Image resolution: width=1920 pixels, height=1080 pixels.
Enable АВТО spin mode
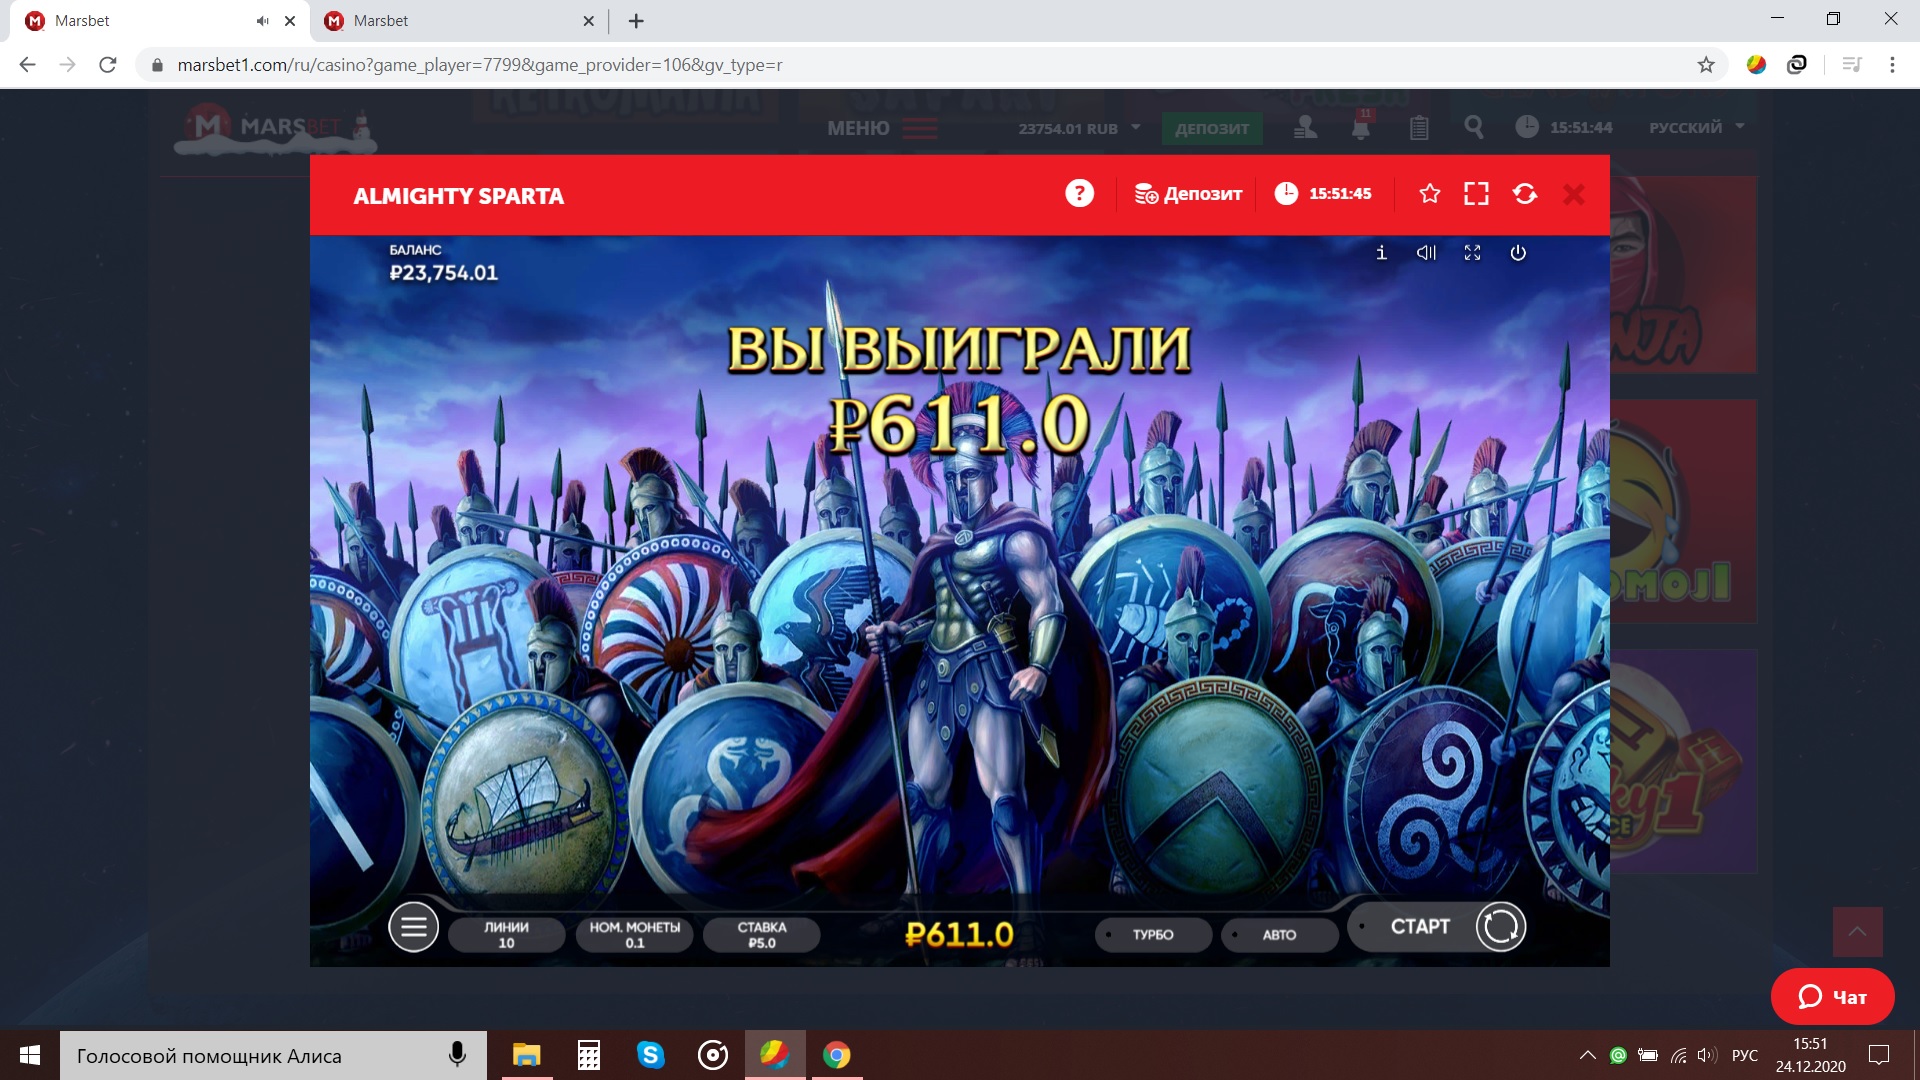1279,935
